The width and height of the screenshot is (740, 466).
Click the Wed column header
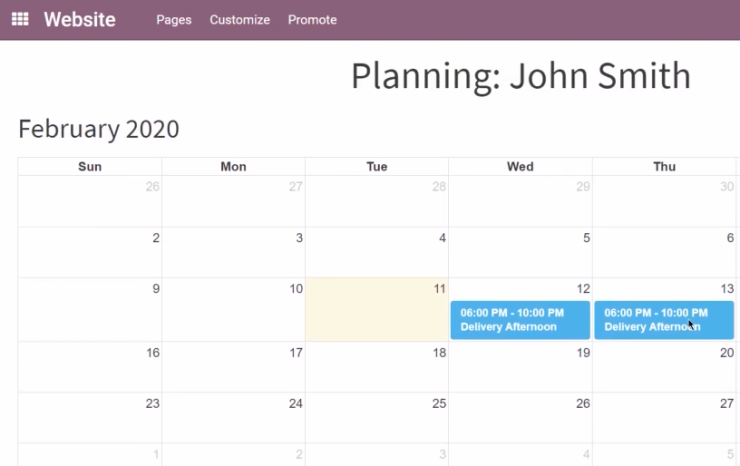pos(520,167)
